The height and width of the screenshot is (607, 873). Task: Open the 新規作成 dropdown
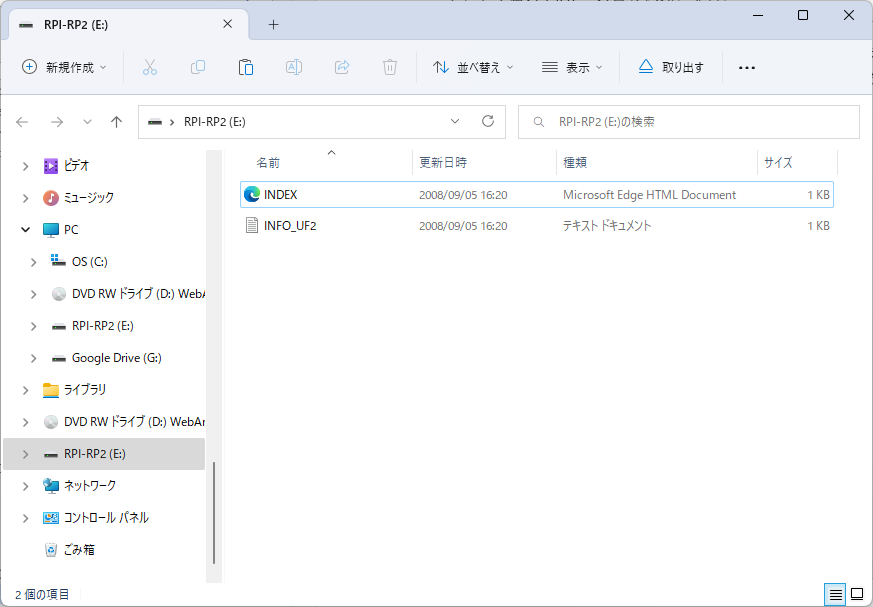click(64, 67)
